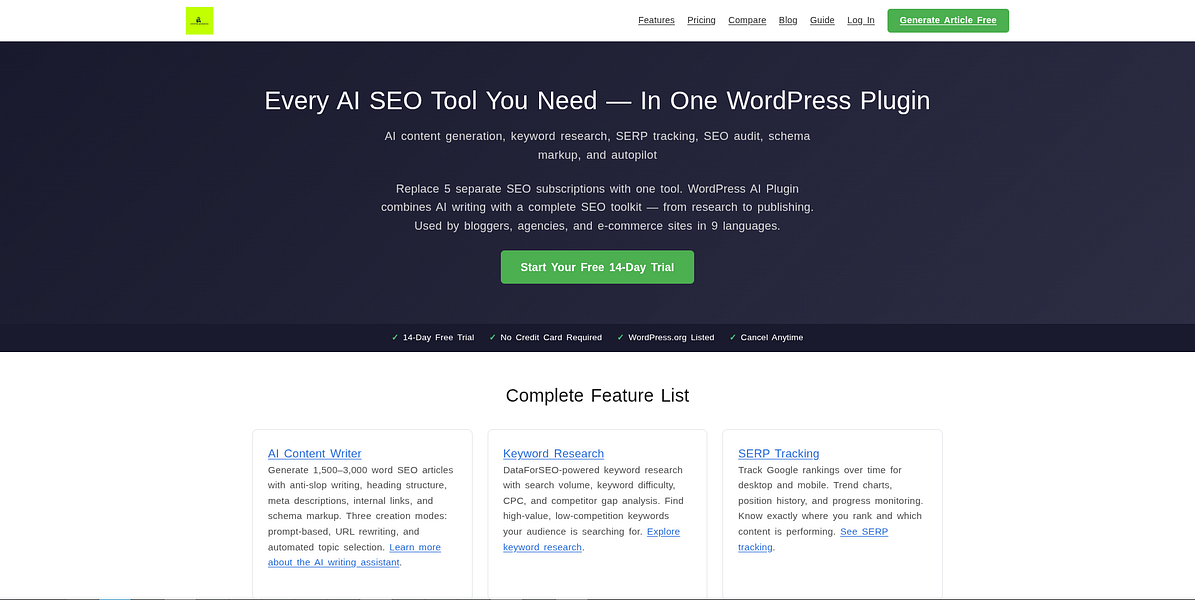Click checkmark beside 14-Day Free Trial
Viewport: 1195px width, 600px height.
[x=395, y=338]
